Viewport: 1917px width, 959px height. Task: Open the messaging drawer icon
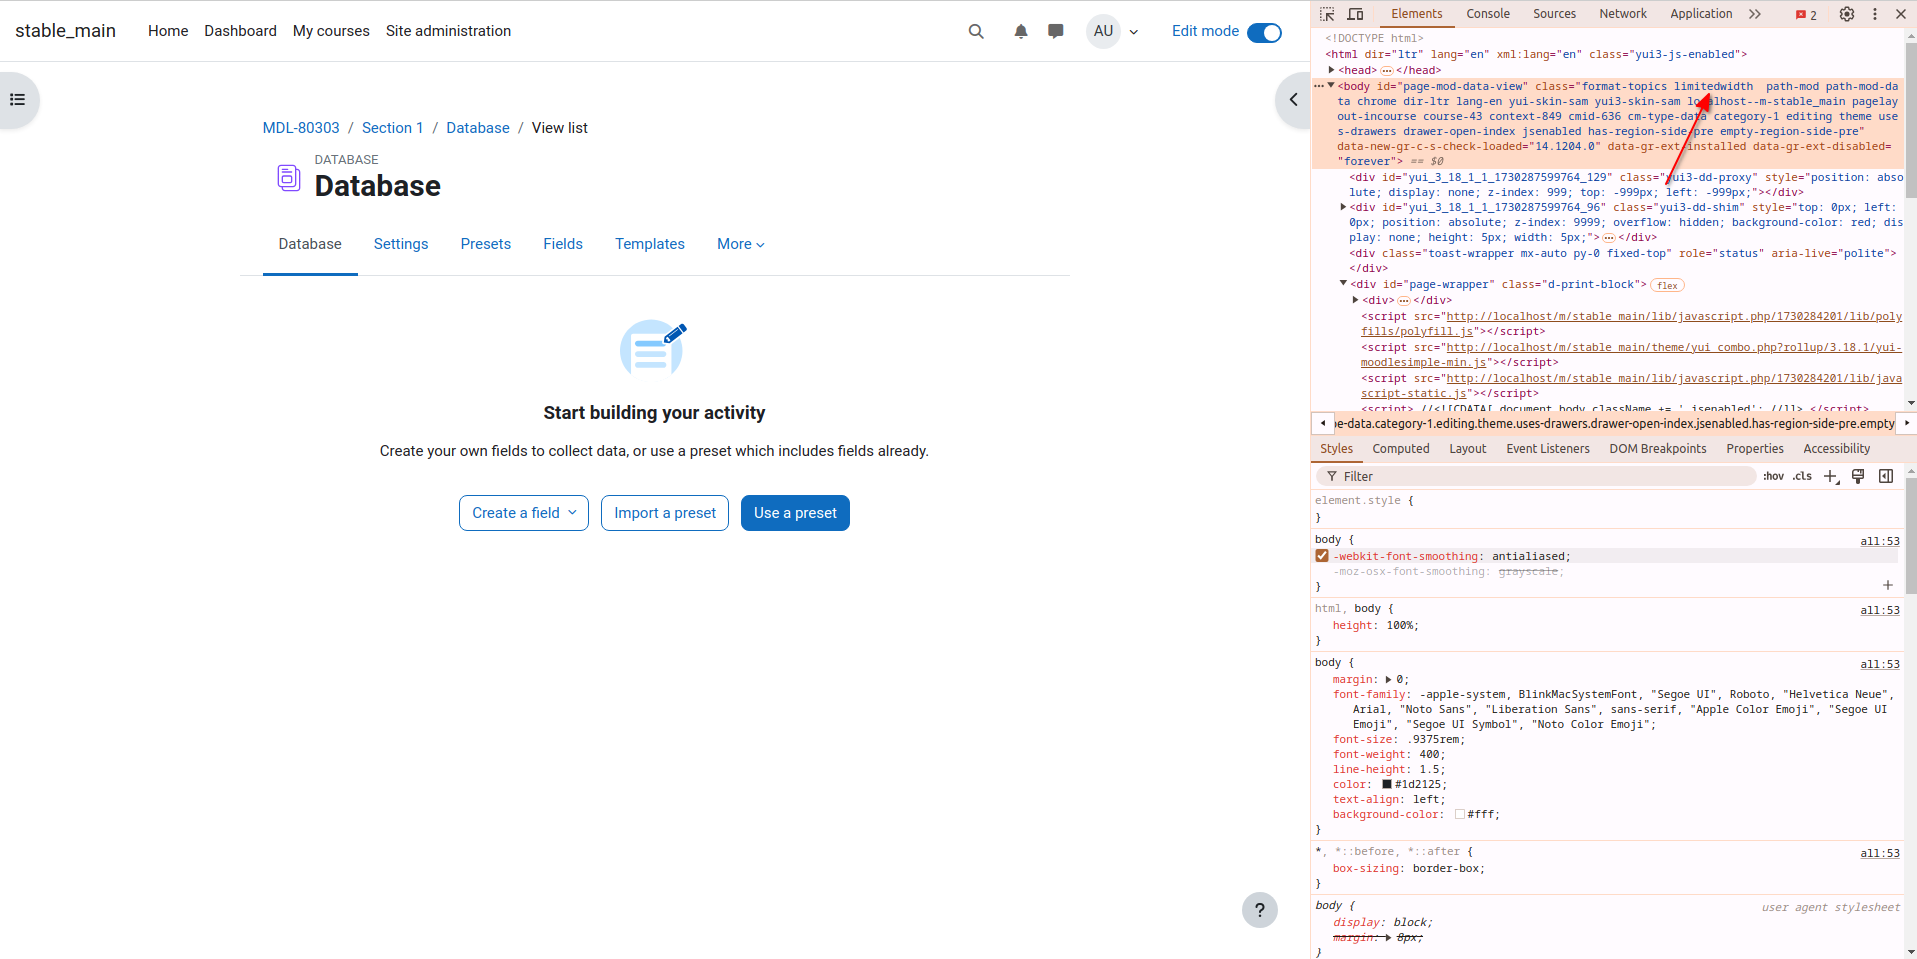[1055, 31]
